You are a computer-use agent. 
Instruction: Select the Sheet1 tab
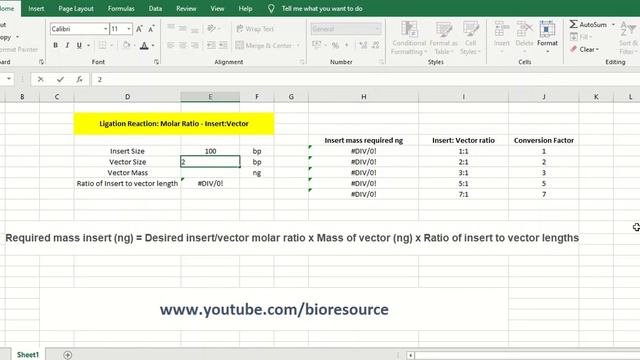click(28, 355)
